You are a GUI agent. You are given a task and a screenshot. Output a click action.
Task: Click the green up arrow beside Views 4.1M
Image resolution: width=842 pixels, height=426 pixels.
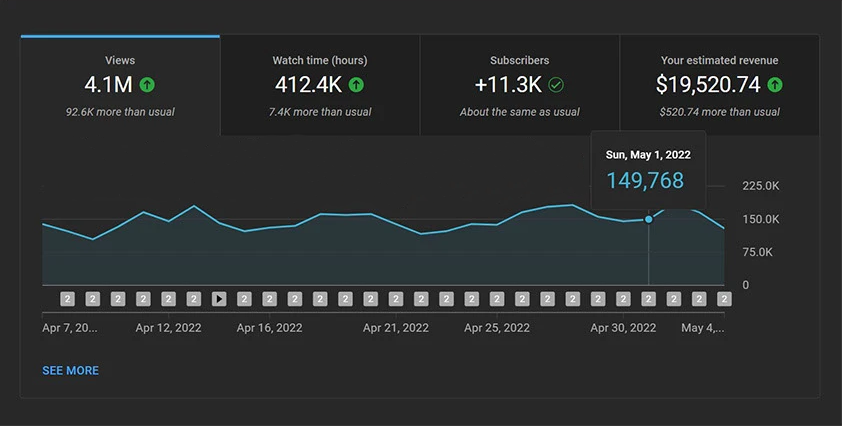coord(147,85)
